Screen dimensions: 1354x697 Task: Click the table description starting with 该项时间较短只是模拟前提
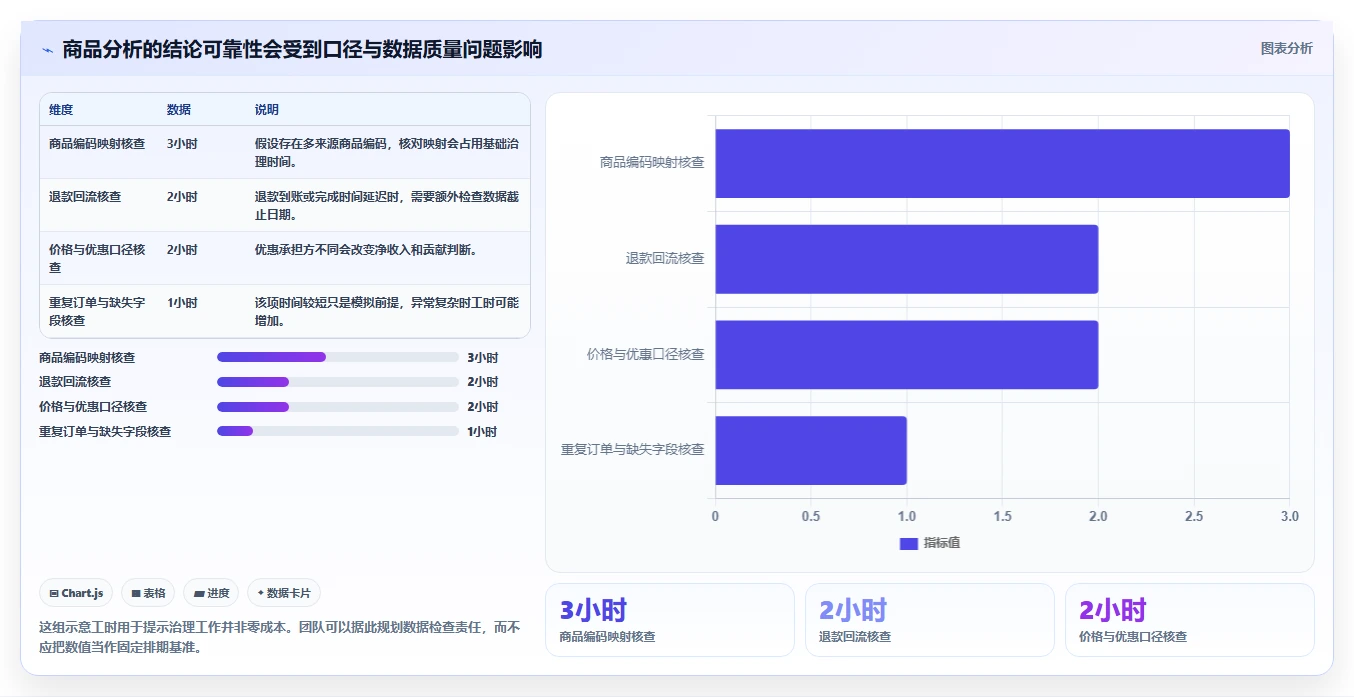coord(387,312)
